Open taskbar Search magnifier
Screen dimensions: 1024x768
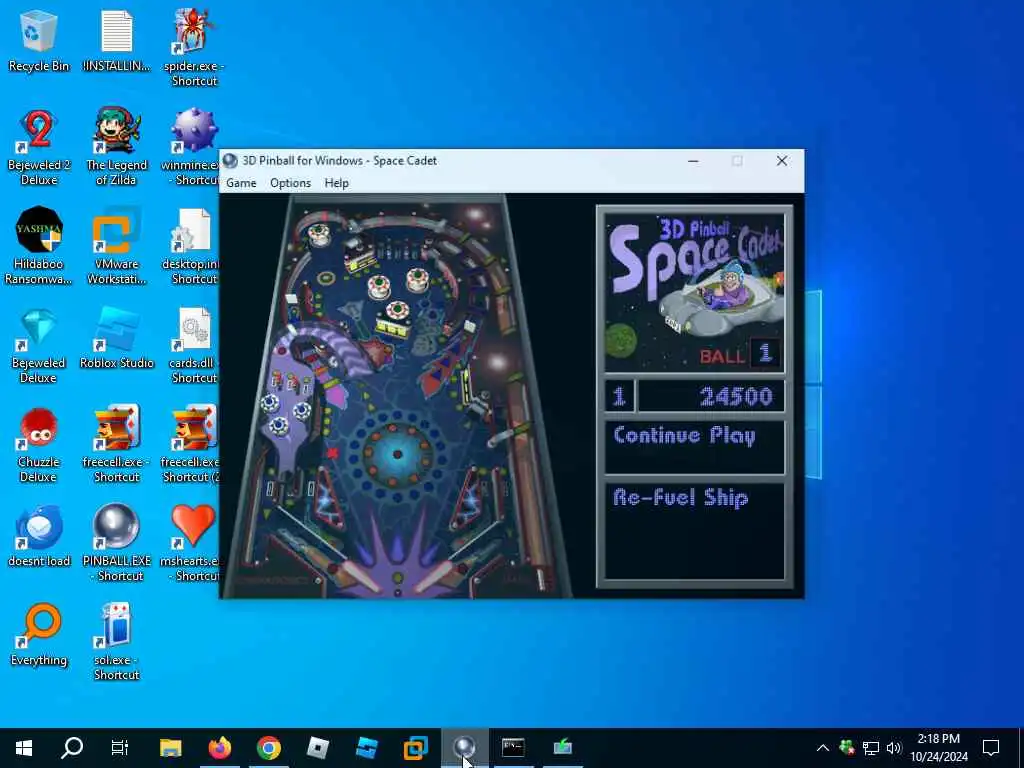tap(72, 748)
